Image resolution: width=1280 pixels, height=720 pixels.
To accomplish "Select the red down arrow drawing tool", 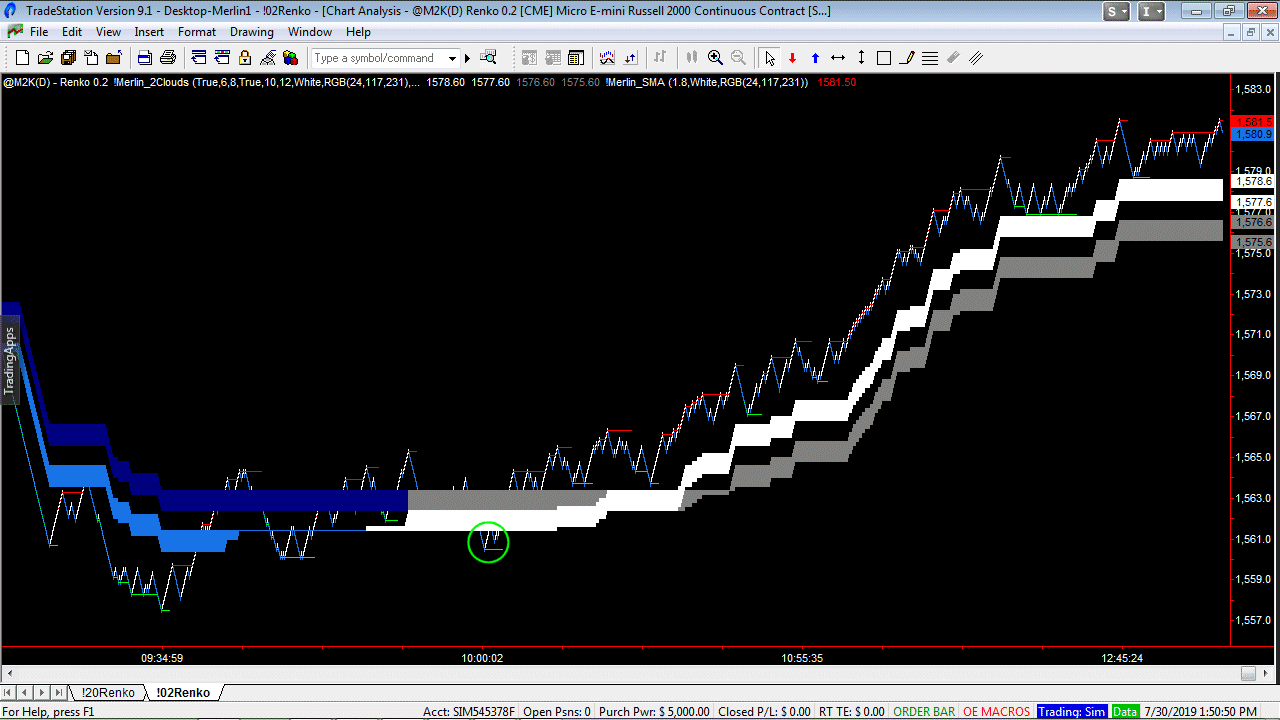I will pos(792,58).
